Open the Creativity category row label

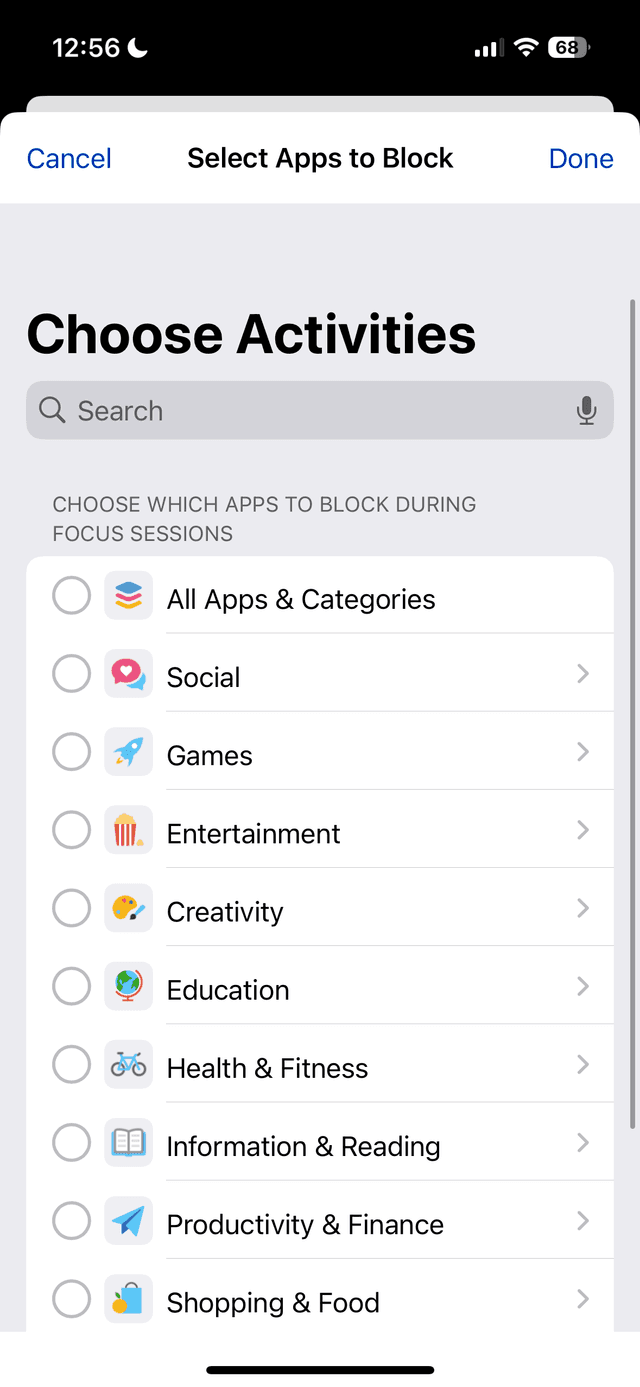coord(225,912)
